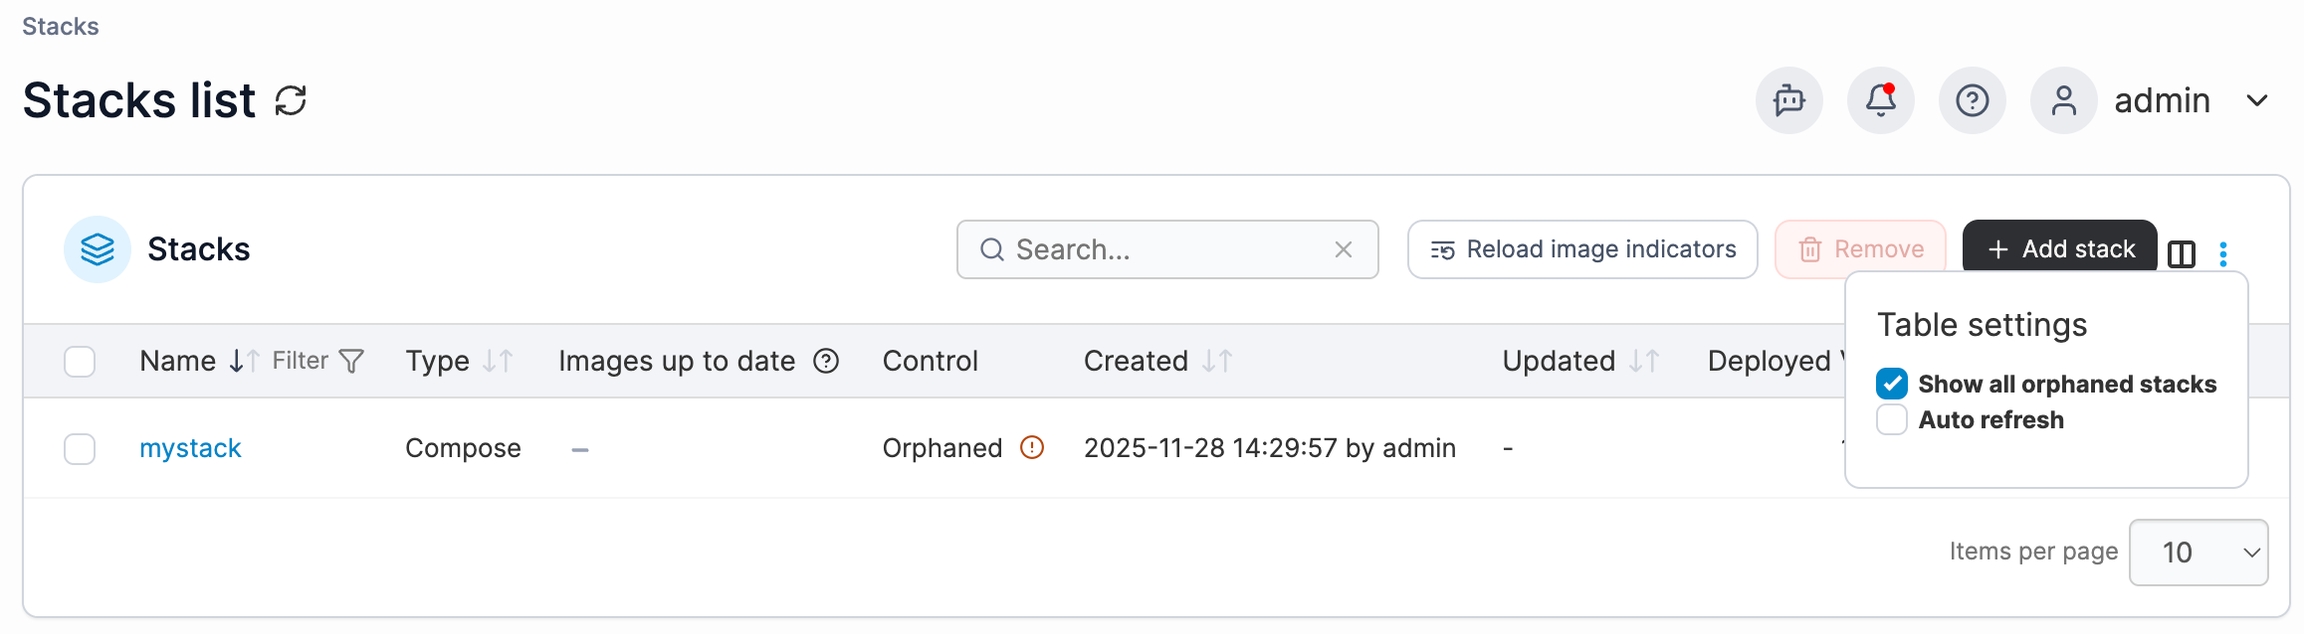Clear the search field with the X
Image resolution: width=2304 pixels, height=634 pixels.
1343,250
